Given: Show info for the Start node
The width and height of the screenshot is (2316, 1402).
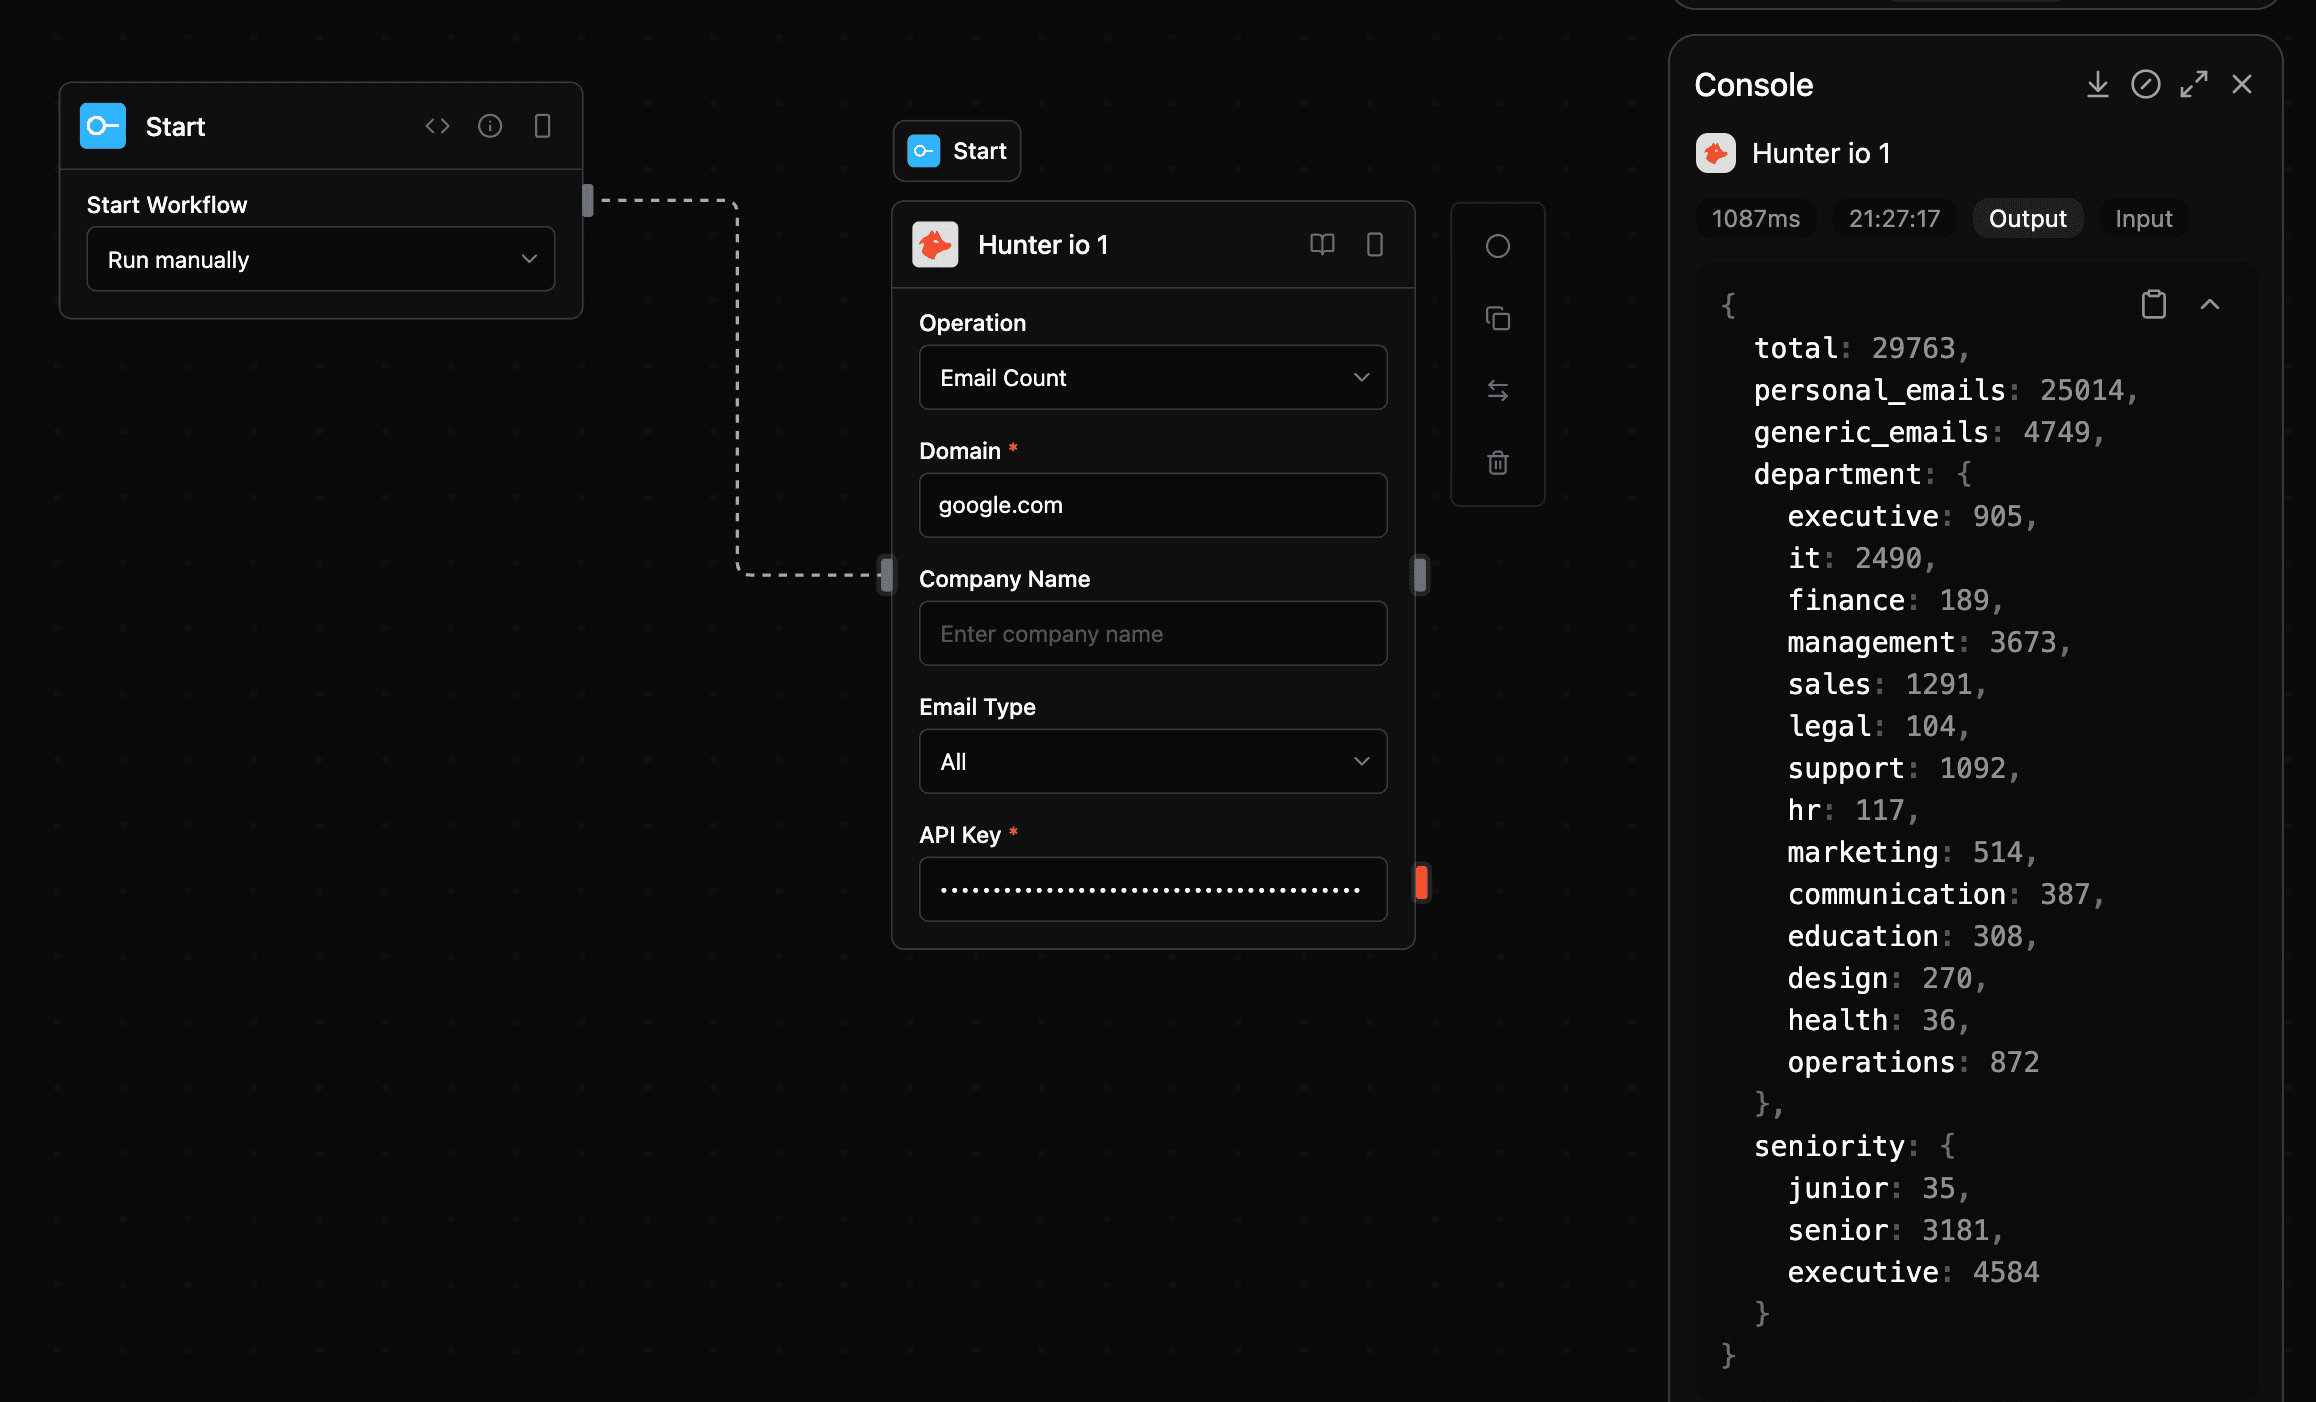Looking at the screenshot, I should click(x=490, y=125).
